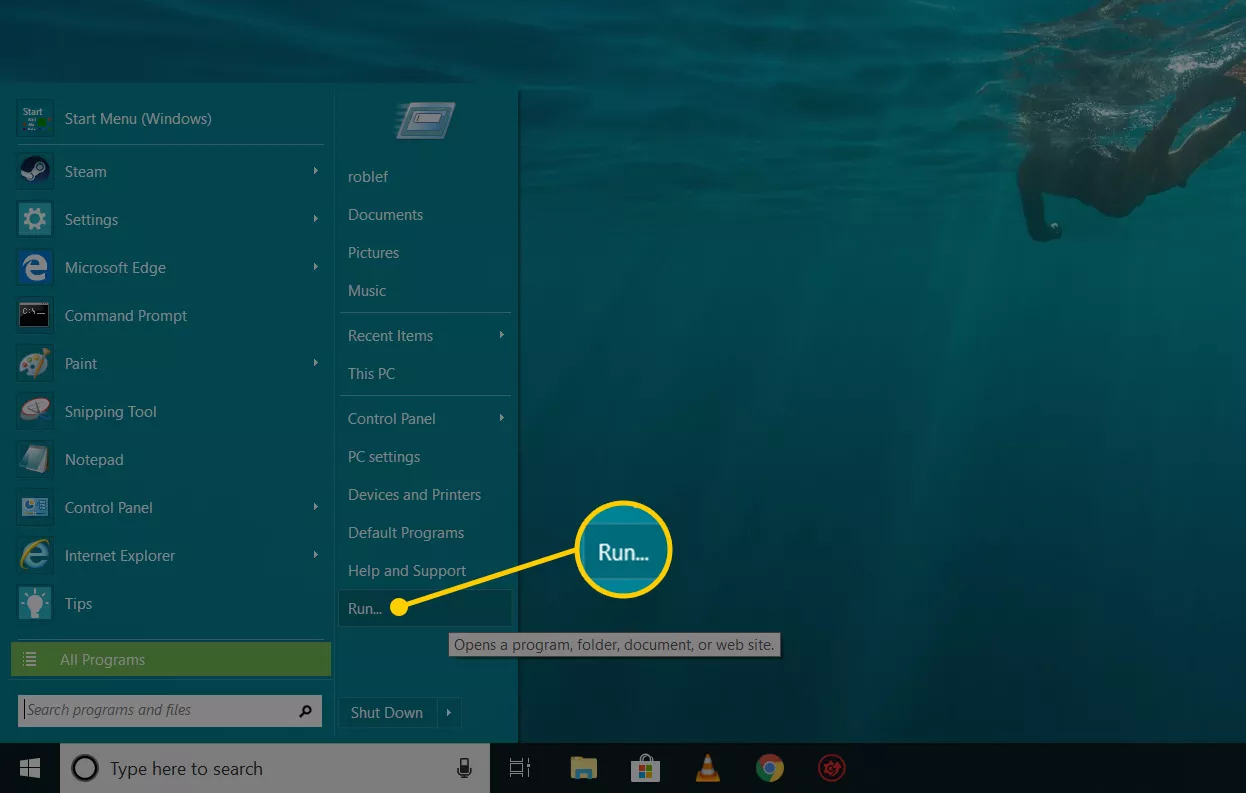Click the Windows Start button on the taskbar
The image size is (1246, 793).
coord(30,768)
